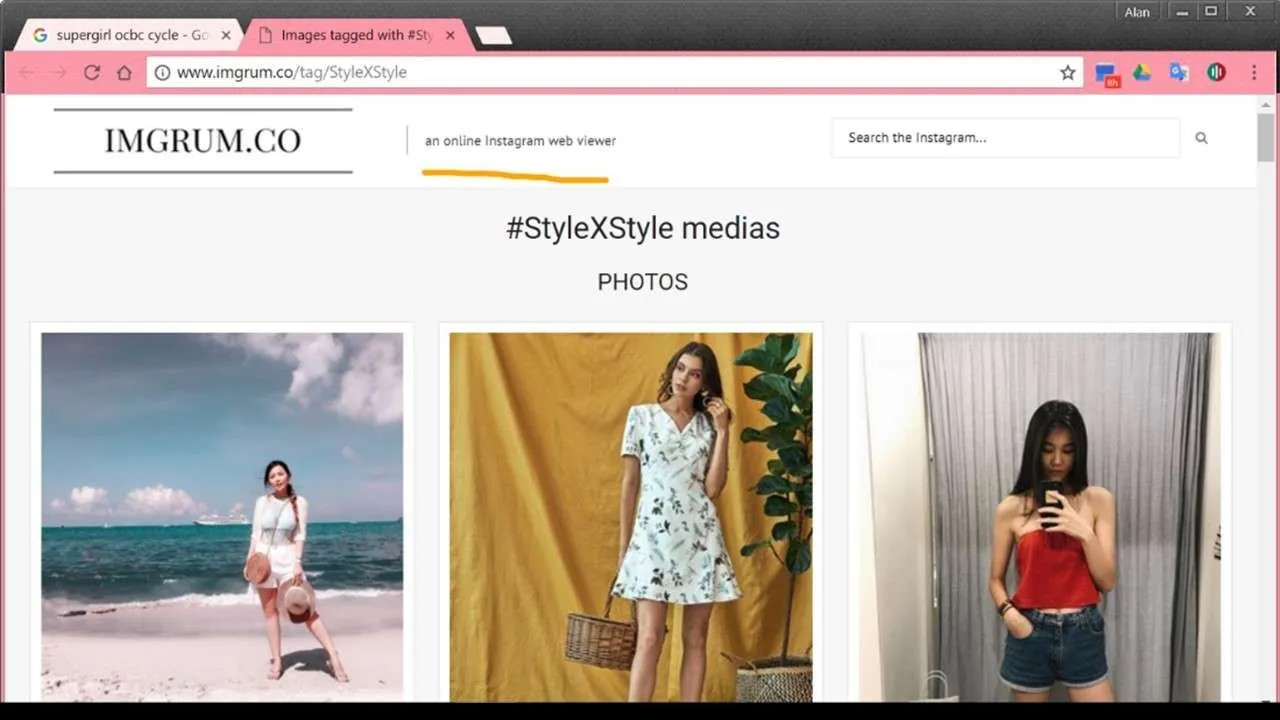The image size is (1280, 720).
Task: Go to the browser home page icon
Action: (124, 72)
